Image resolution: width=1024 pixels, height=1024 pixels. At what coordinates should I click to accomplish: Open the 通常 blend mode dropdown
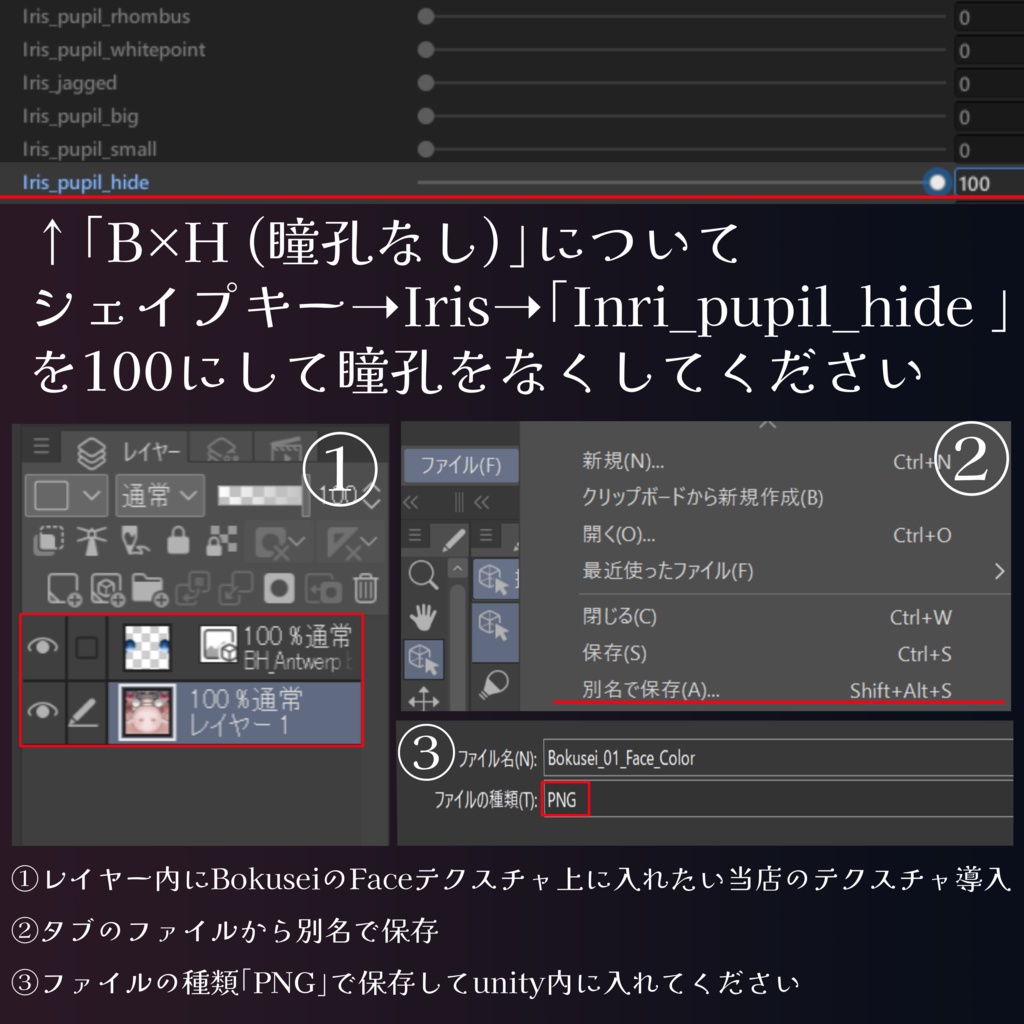[160, 495]
